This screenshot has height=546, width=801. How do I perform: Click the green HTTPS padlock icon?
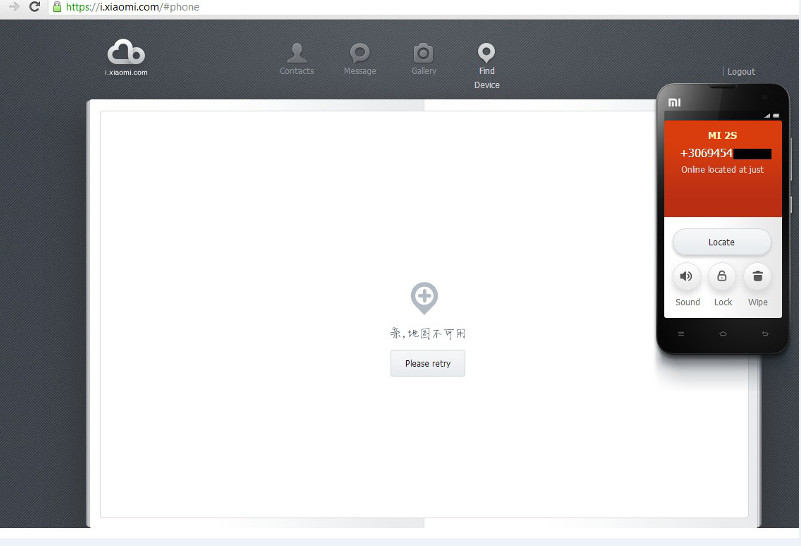tap(58, 7)
